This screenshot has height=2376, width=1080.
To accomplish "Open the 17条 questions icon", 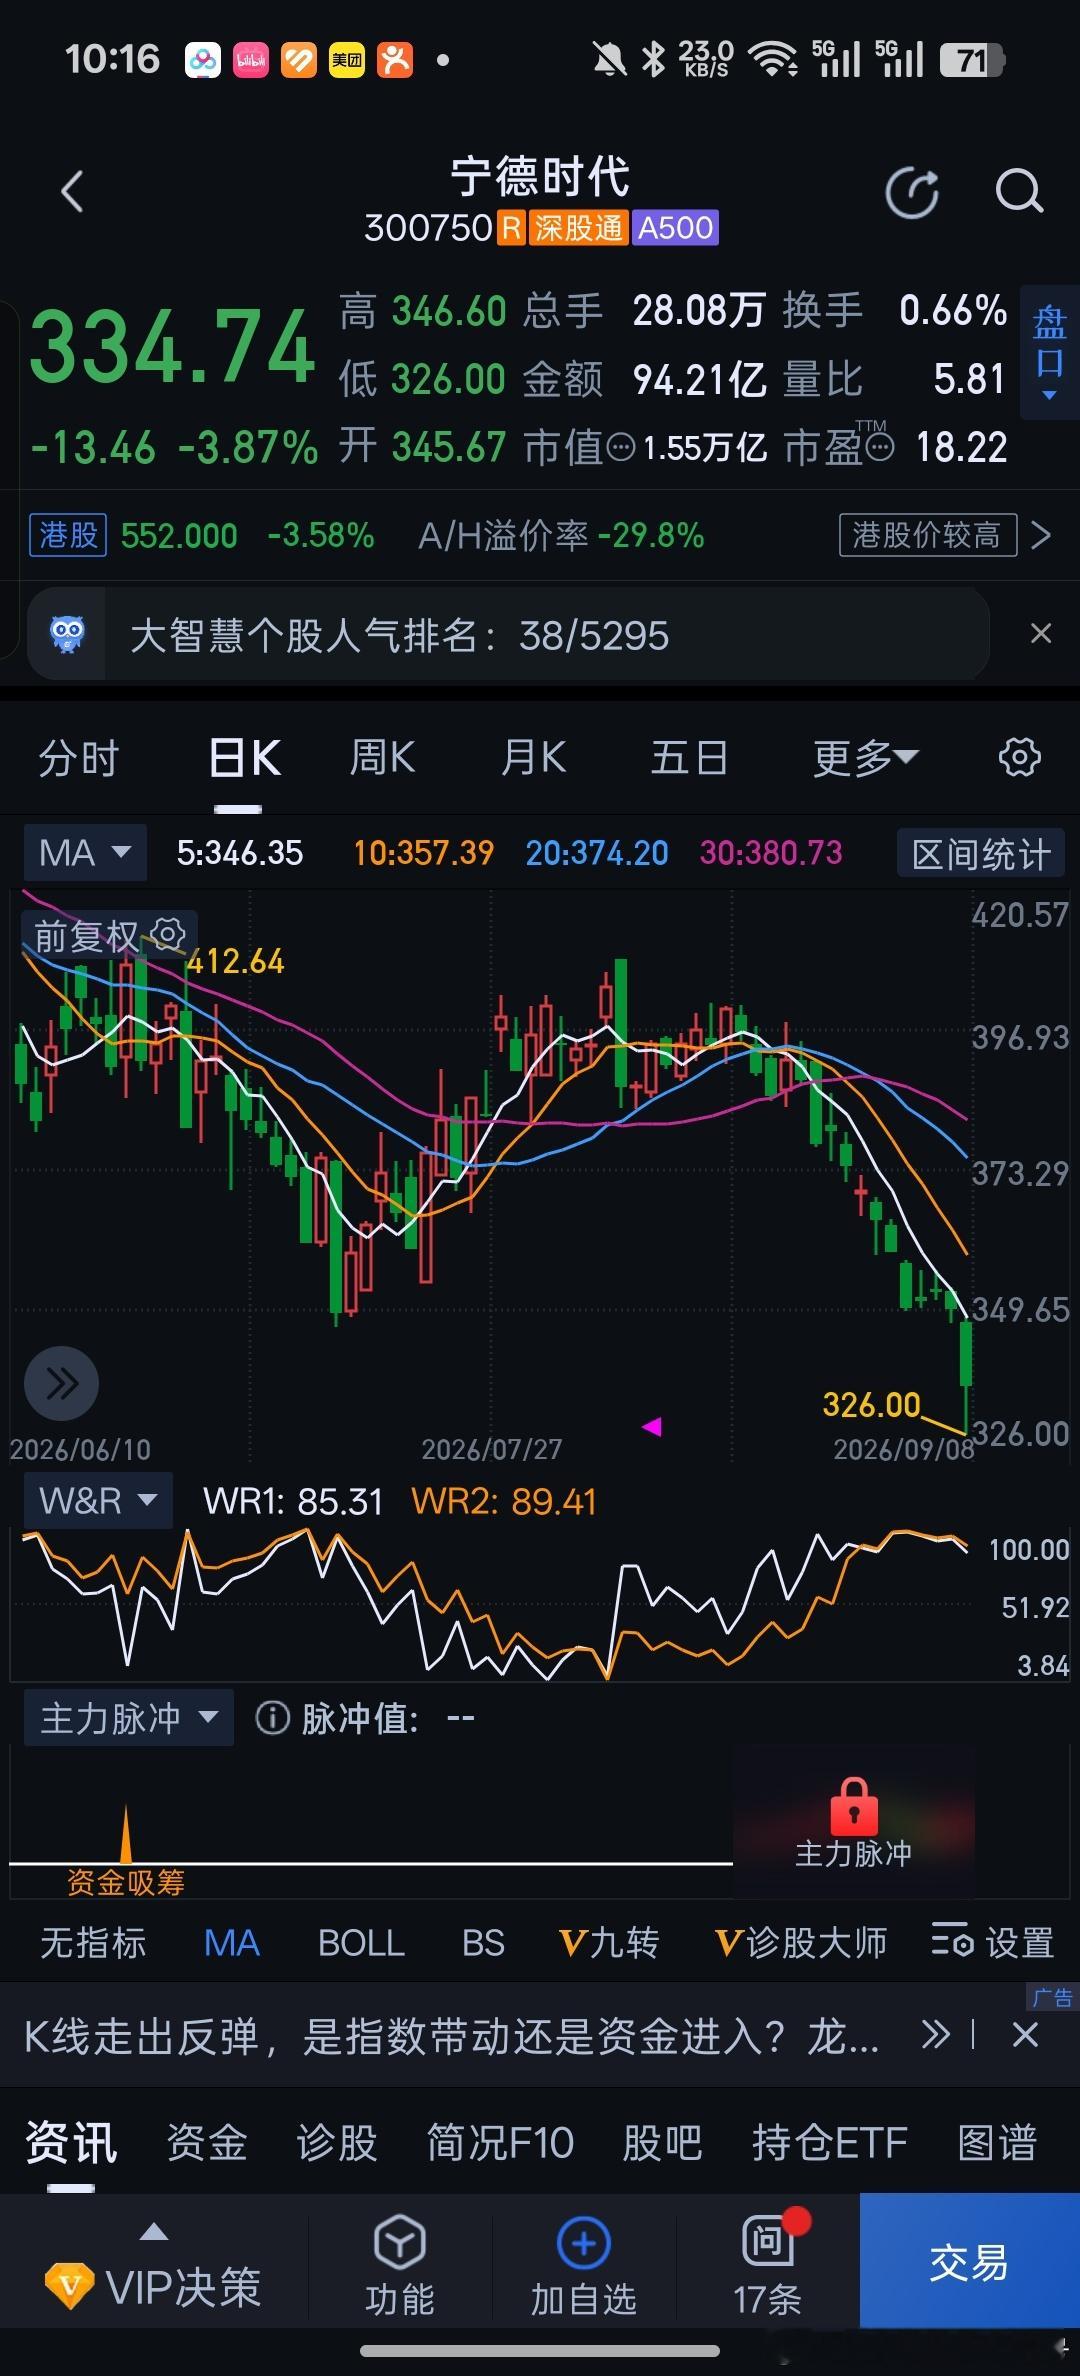I will (767, 2242).
